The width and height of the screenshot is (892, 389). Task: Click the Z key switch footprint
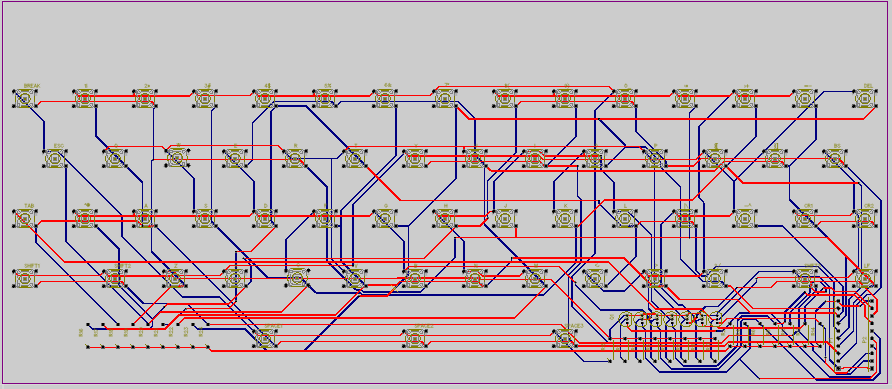(x=175, y=278)
